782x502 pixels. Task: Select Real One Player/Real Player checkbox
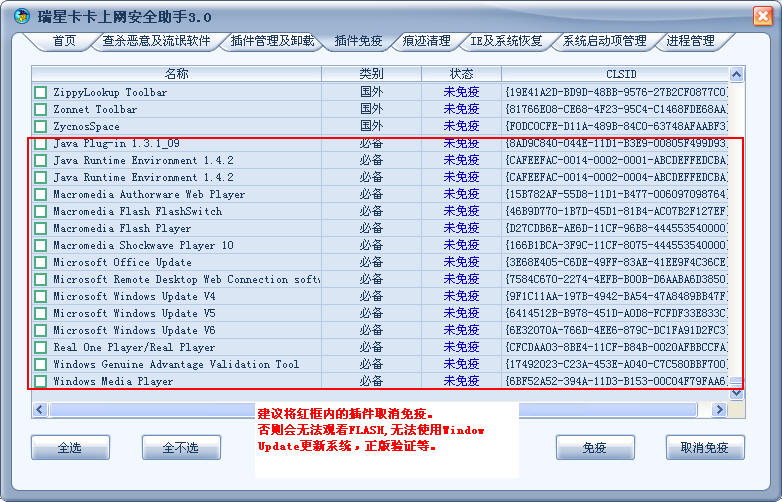[x=40, y=347]
